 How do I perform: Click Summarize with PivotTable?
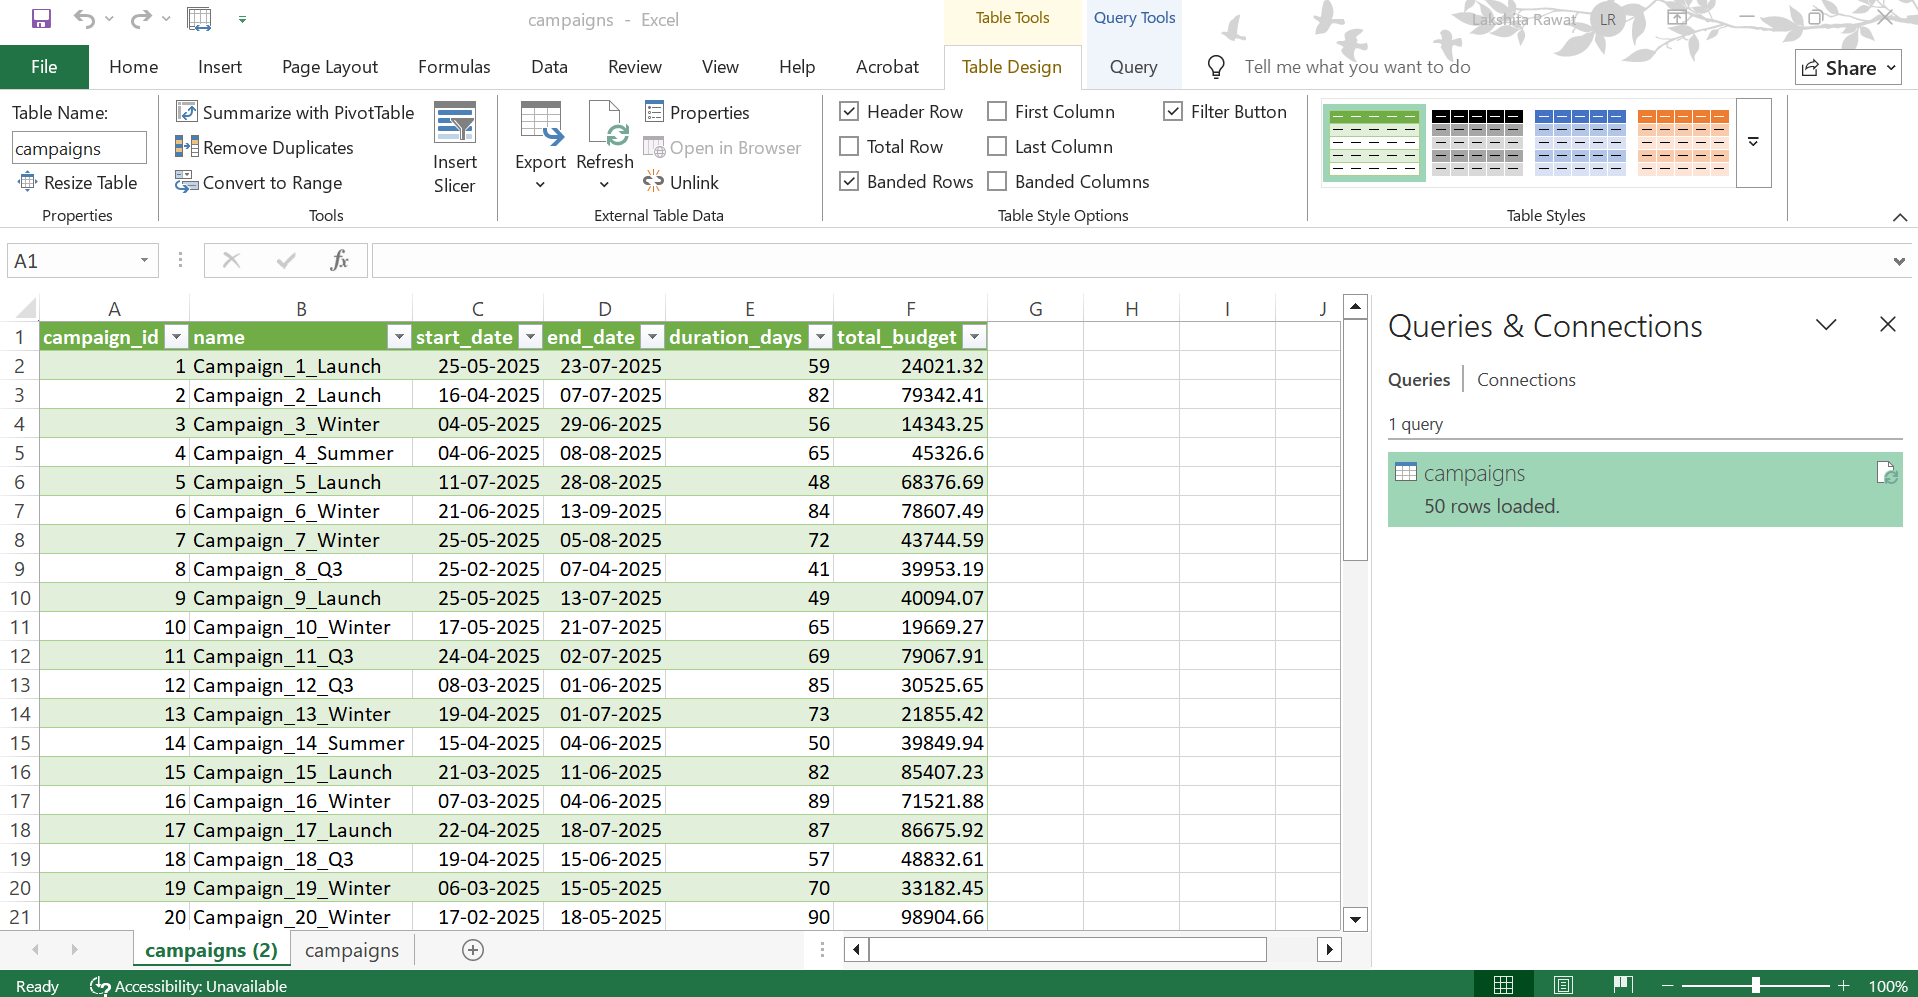[295, 112]
